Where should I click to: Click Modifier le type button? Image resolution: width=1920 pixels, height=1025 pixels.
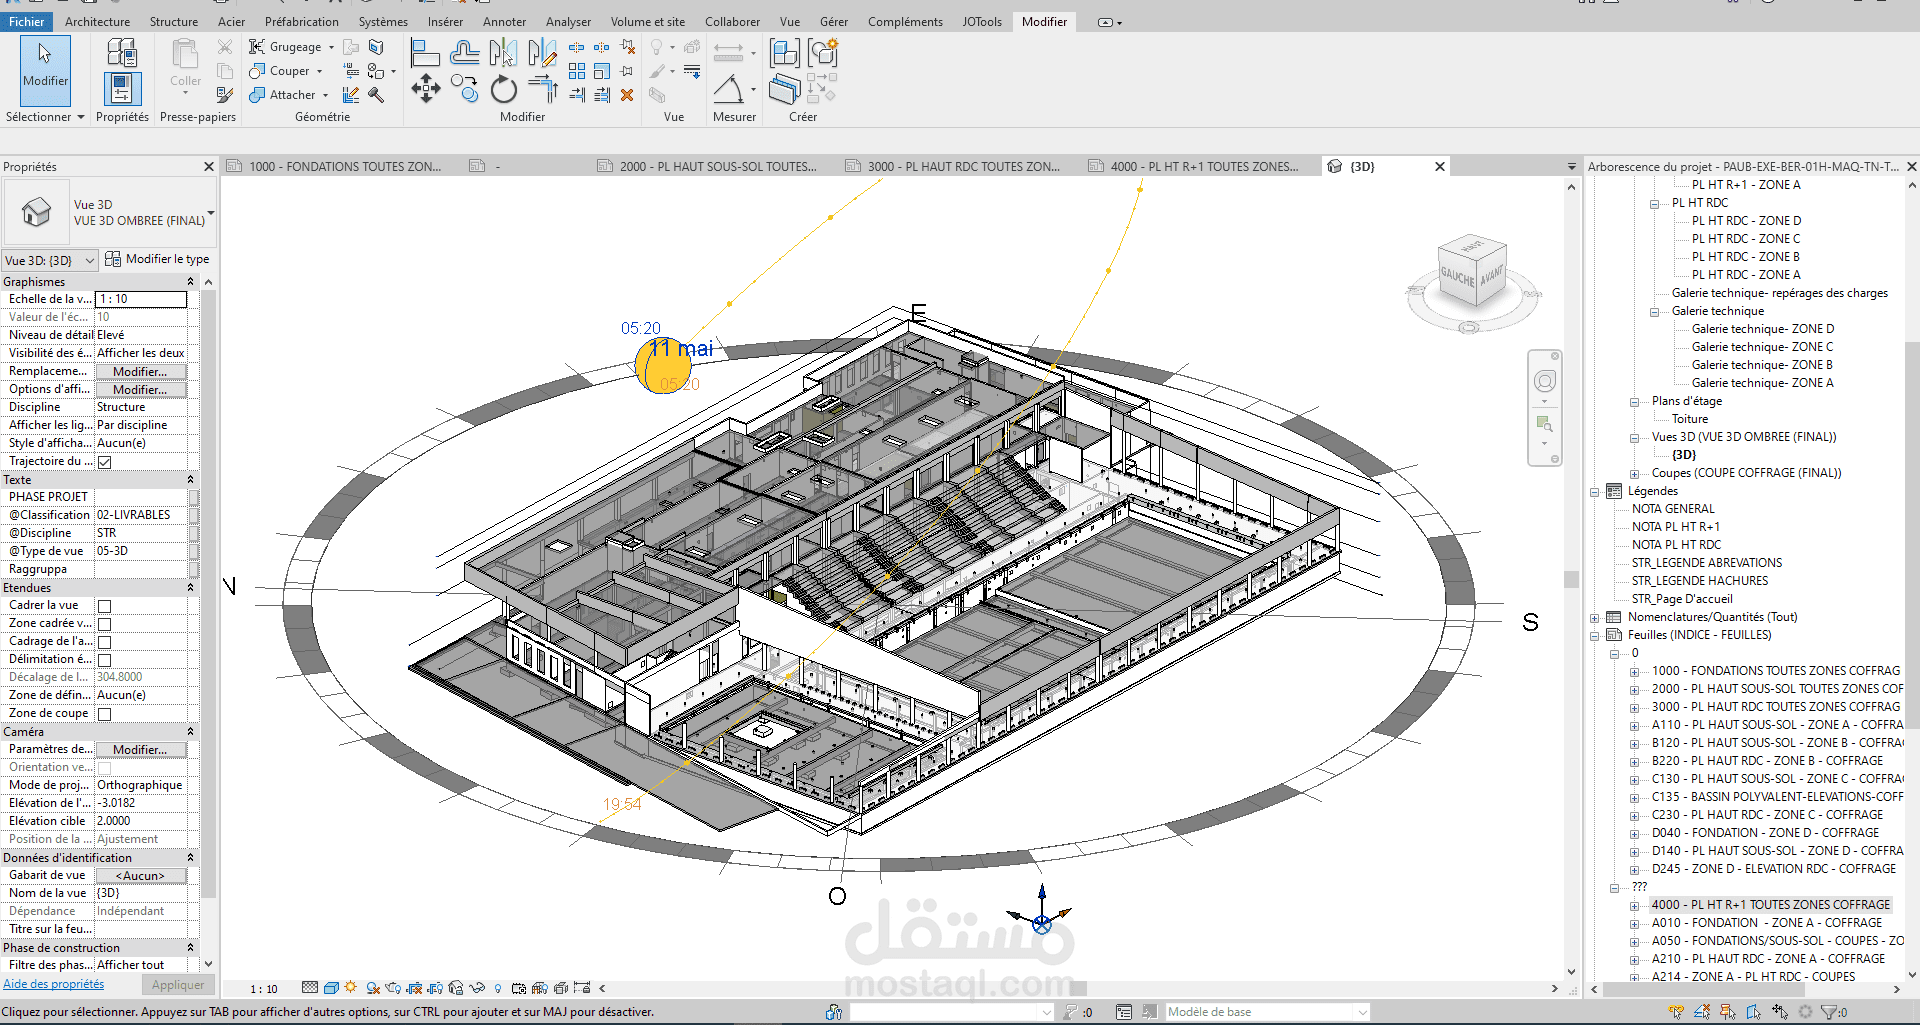pos(157,259)
